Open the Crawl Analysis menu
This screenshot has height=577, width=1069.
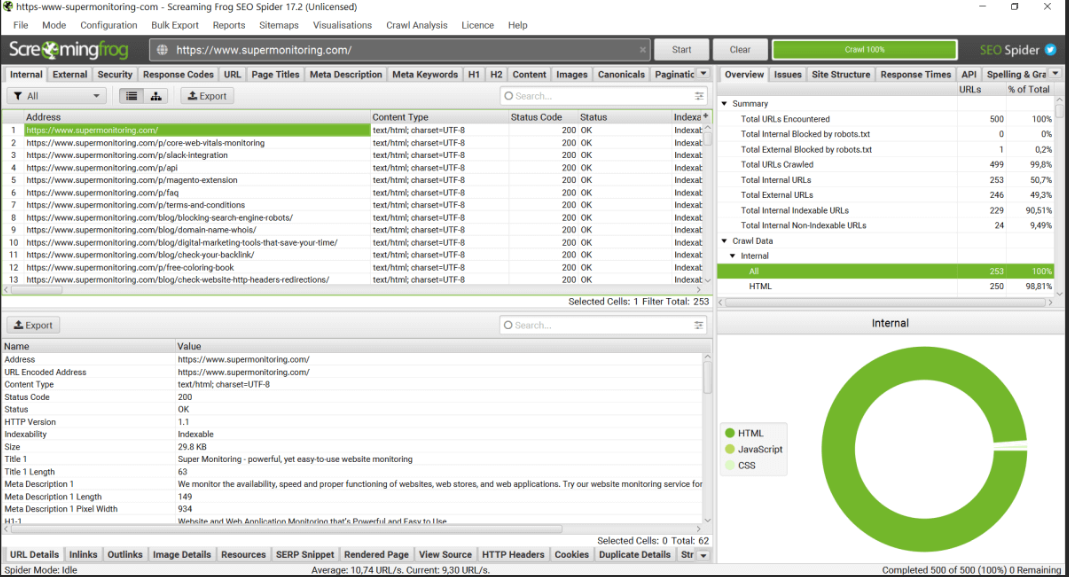[417, 25]
